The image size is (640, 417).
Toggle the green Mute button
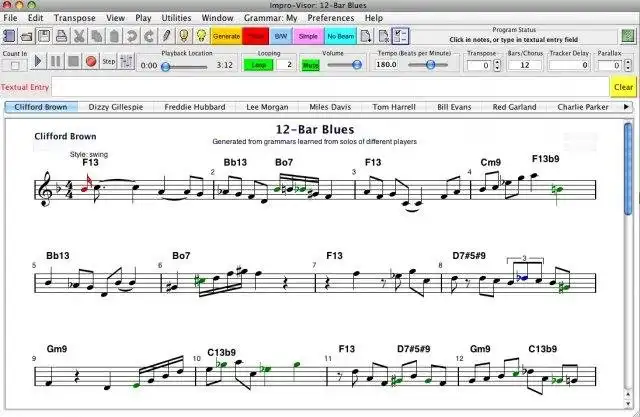click(310, 65)
